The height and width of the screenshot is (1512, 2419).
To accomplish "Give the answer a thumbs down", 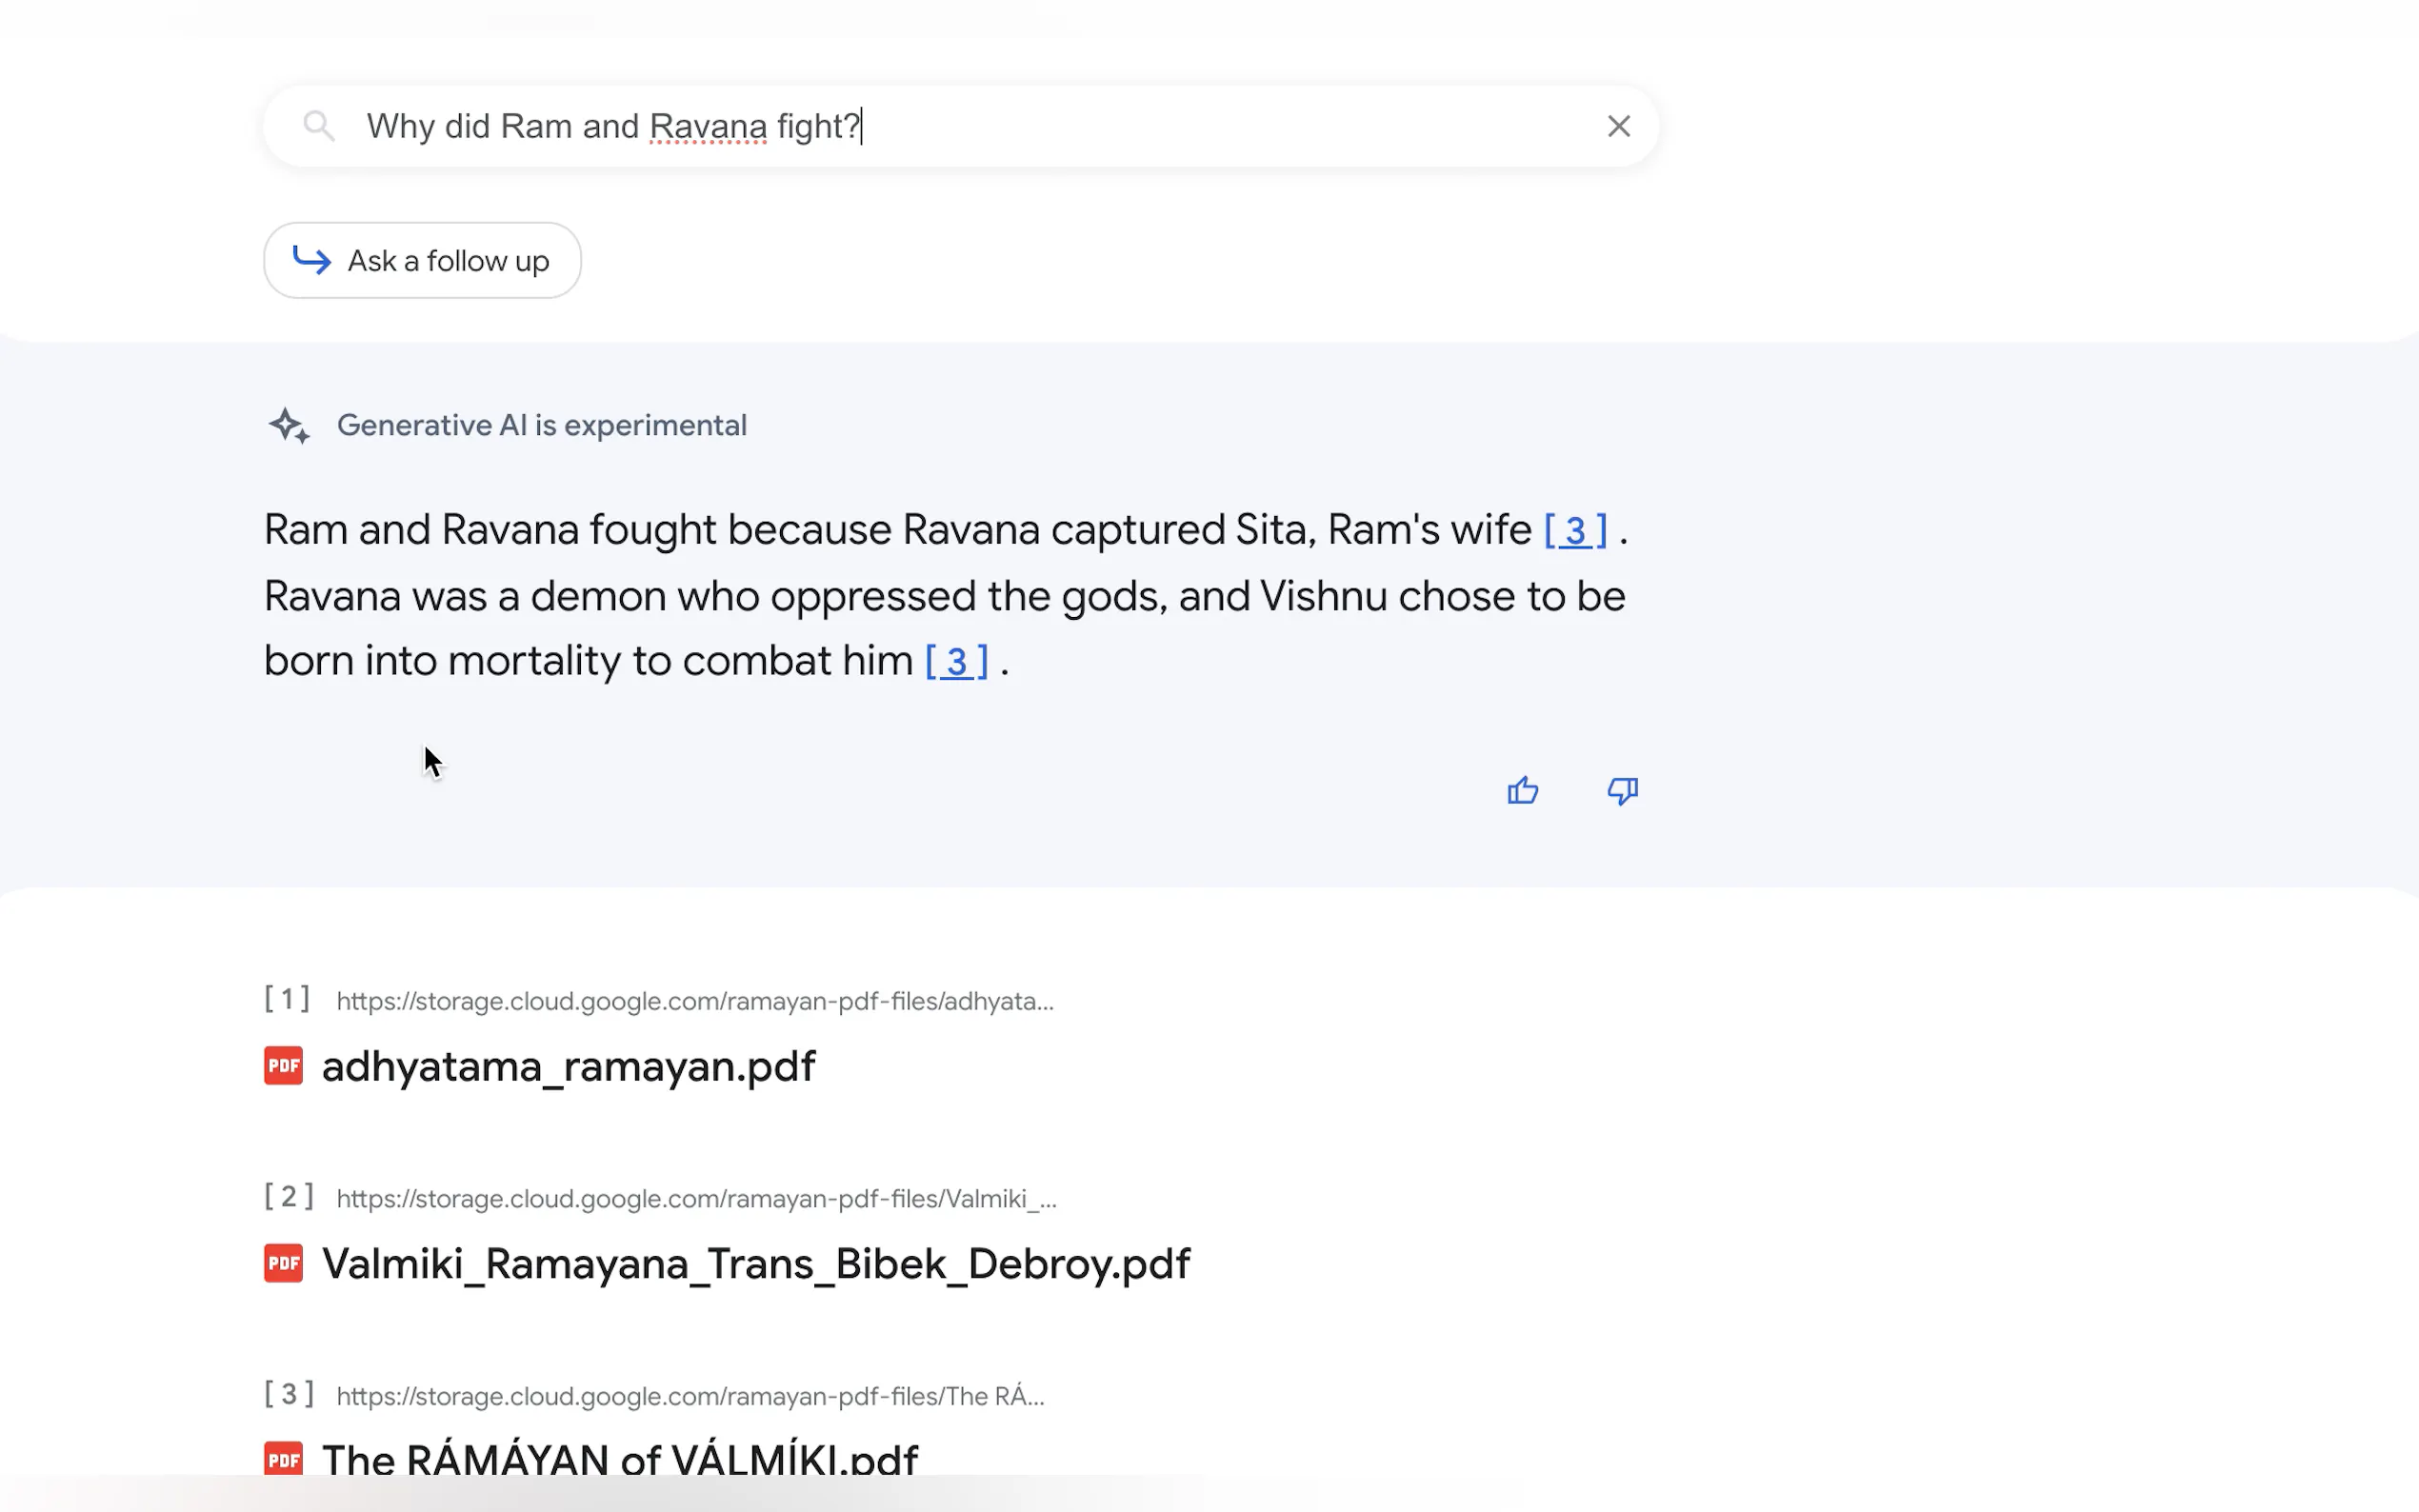I will [1622, 791].
